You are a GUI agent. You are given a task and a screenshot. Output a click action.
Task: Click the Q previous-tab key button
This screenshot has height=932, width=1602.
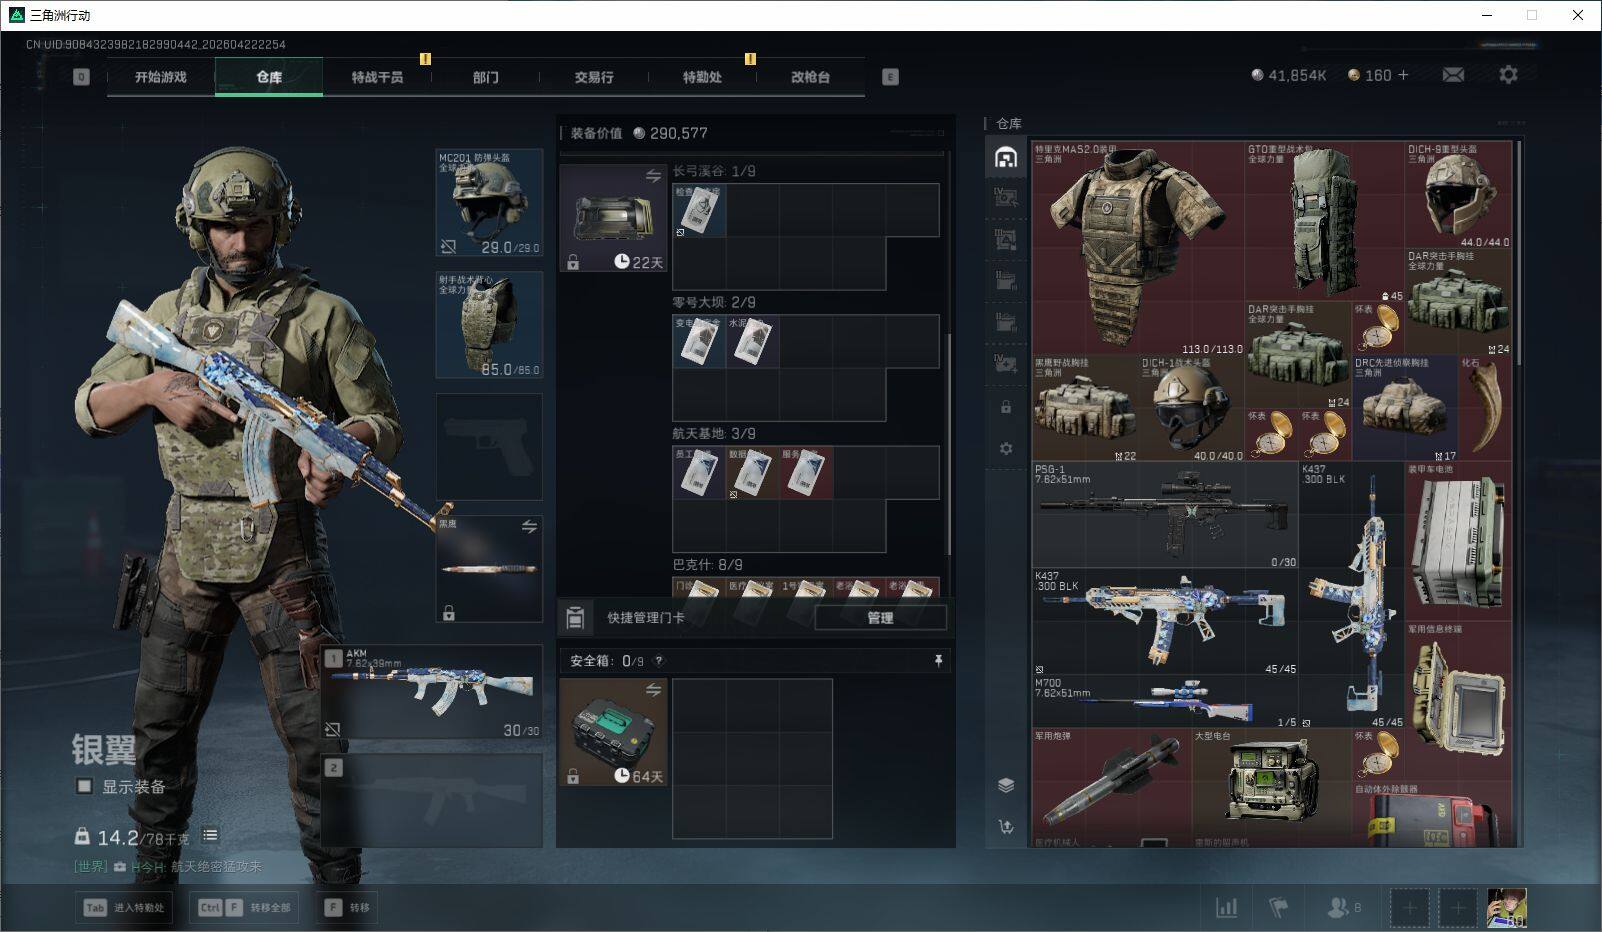[81, 77]
